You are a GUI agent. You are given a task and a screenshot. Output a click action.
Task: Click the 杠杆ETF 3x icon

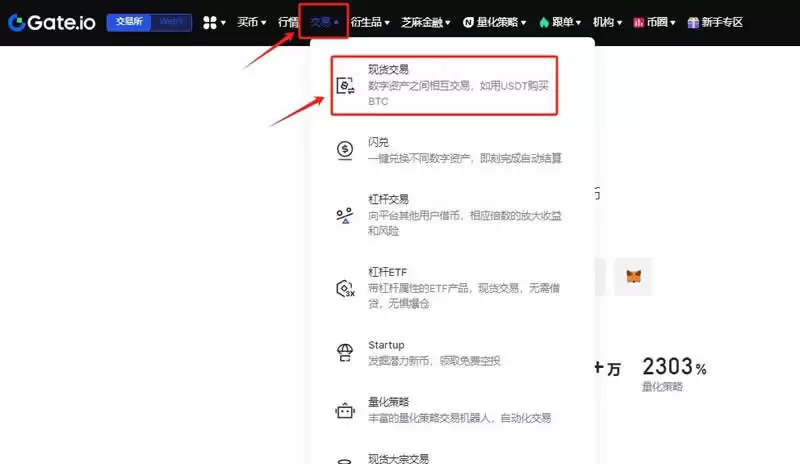345,288
